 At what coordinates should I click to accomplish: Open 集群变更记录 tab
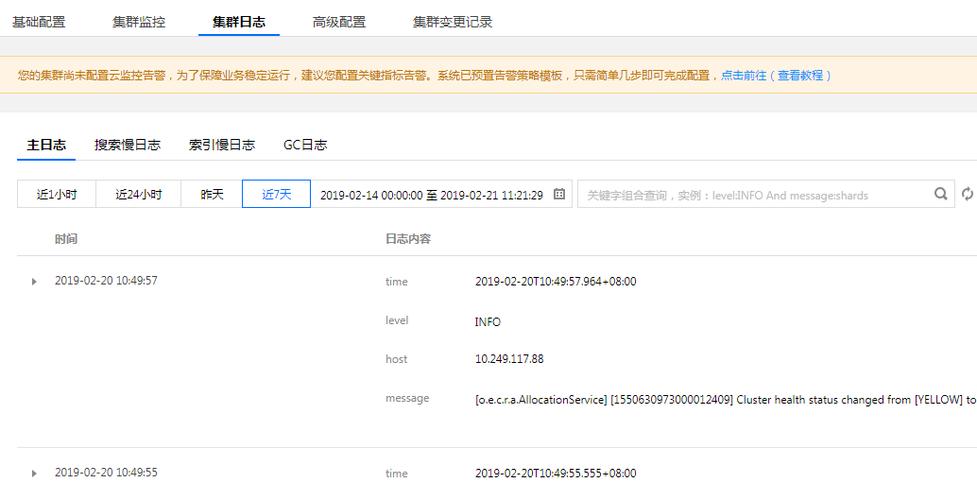452,22
